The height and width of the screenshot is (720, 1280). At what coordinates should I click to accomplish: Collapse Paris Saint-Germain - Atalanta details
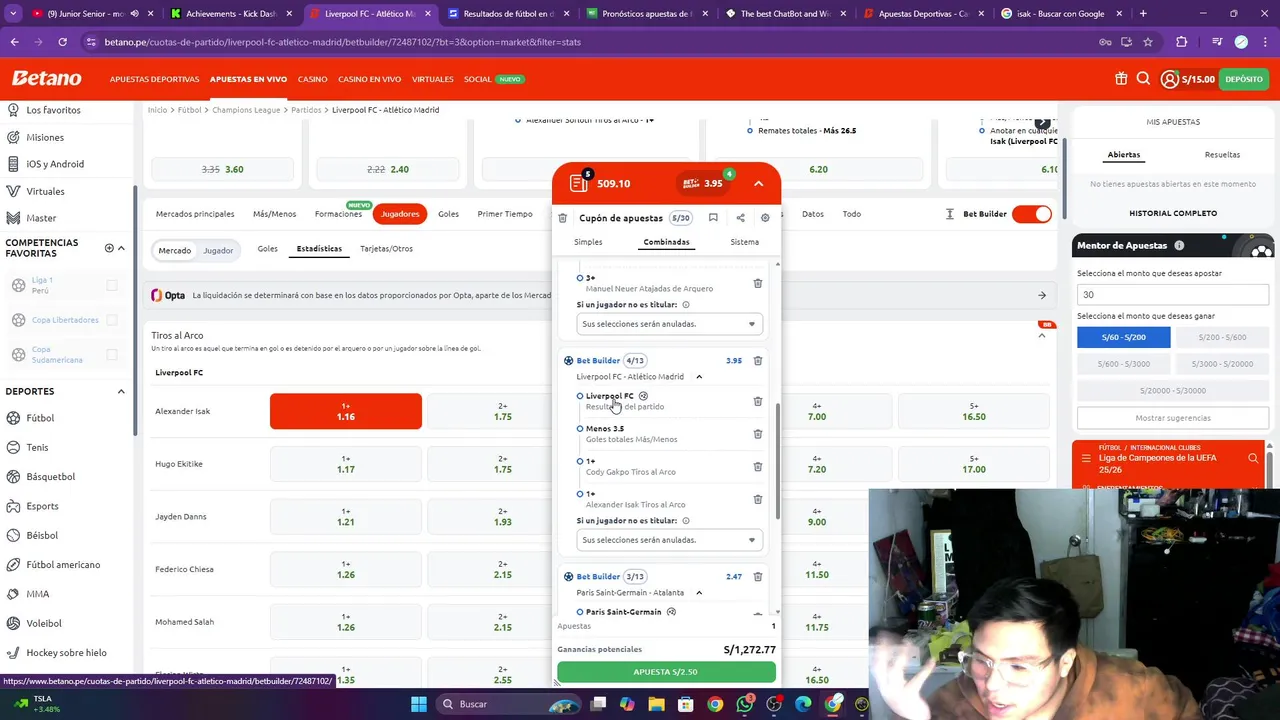coord(699,593)
